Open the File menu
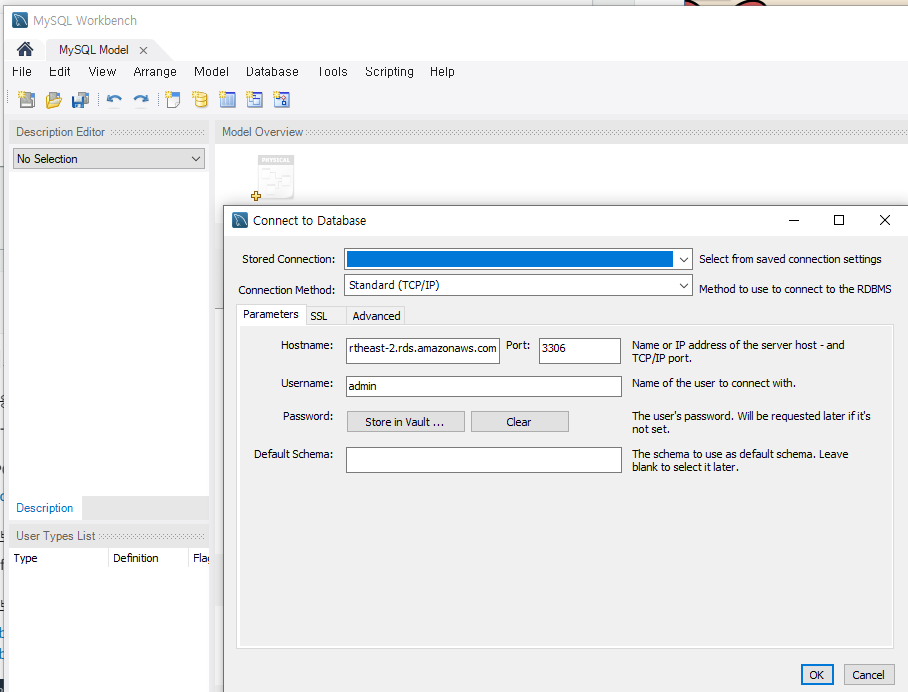This screenshot has width=908, height=692. coord(22,72)
